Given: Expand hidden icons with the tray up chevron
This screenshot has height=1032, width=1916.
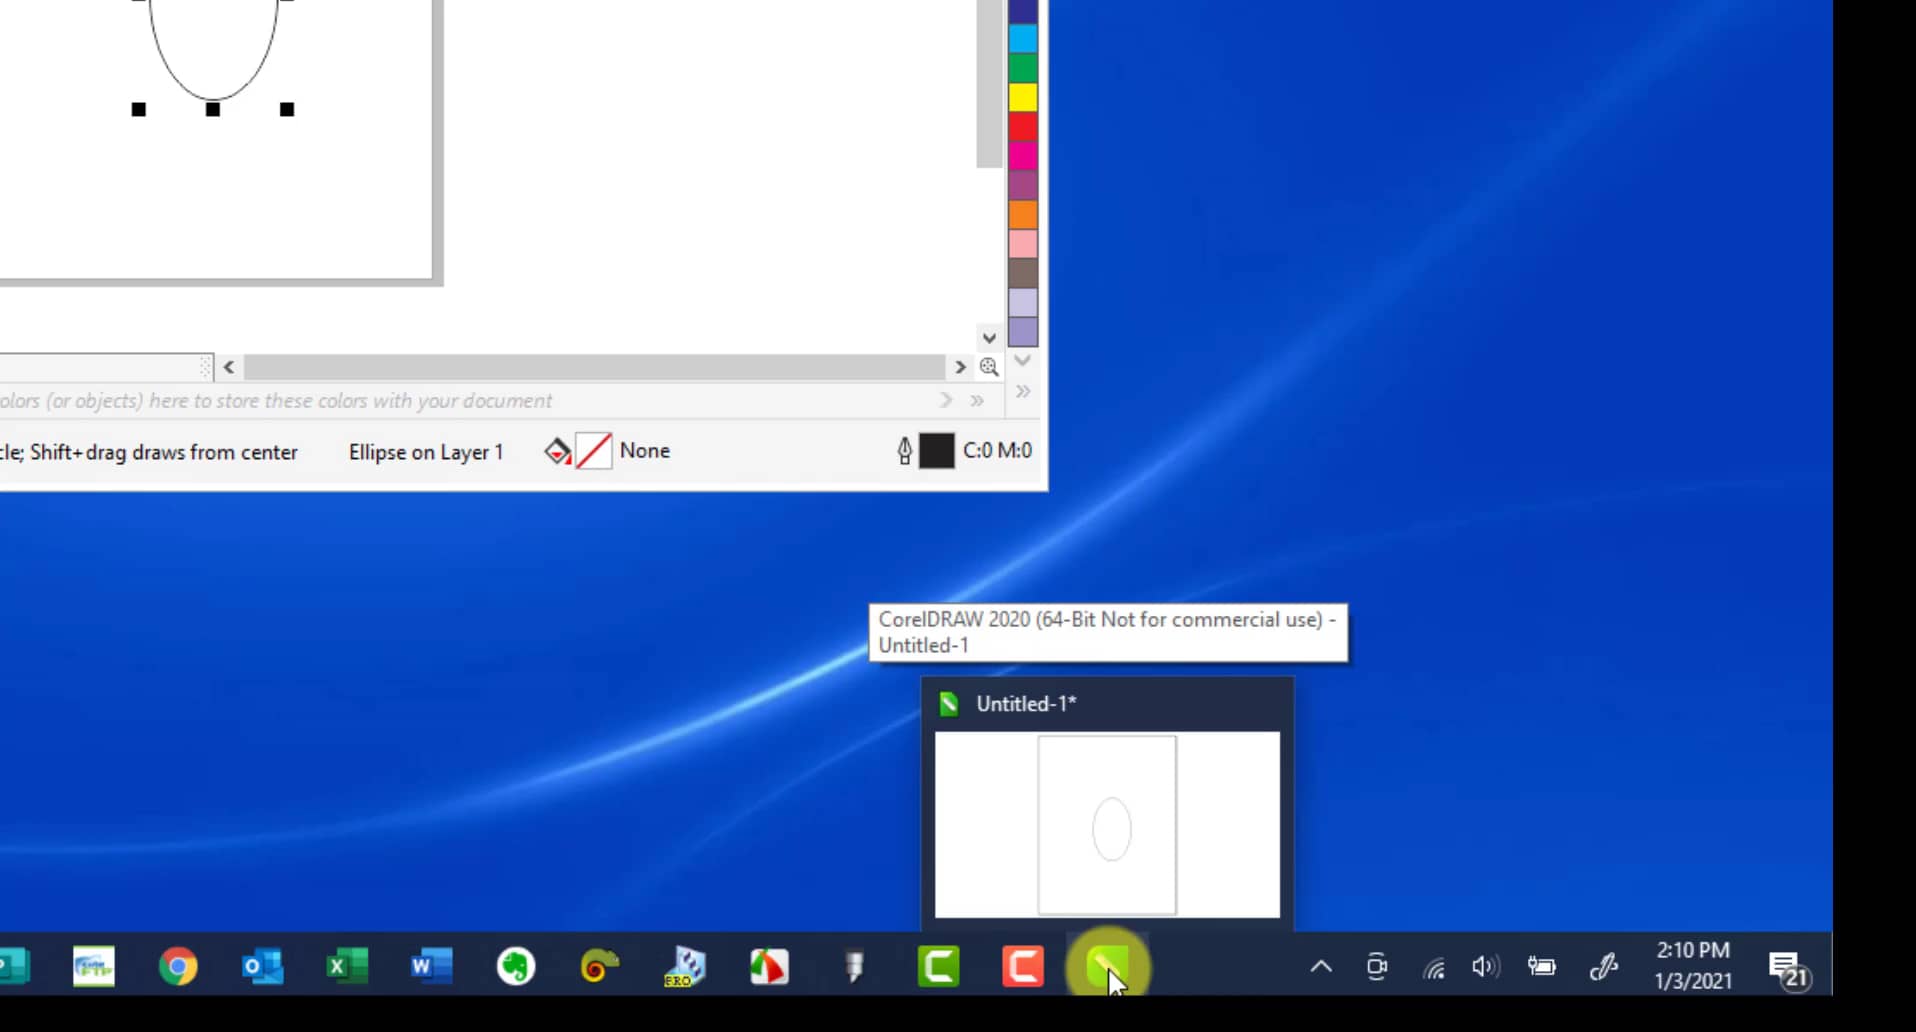Looking at the screenshot, I should click(1320, 966).
